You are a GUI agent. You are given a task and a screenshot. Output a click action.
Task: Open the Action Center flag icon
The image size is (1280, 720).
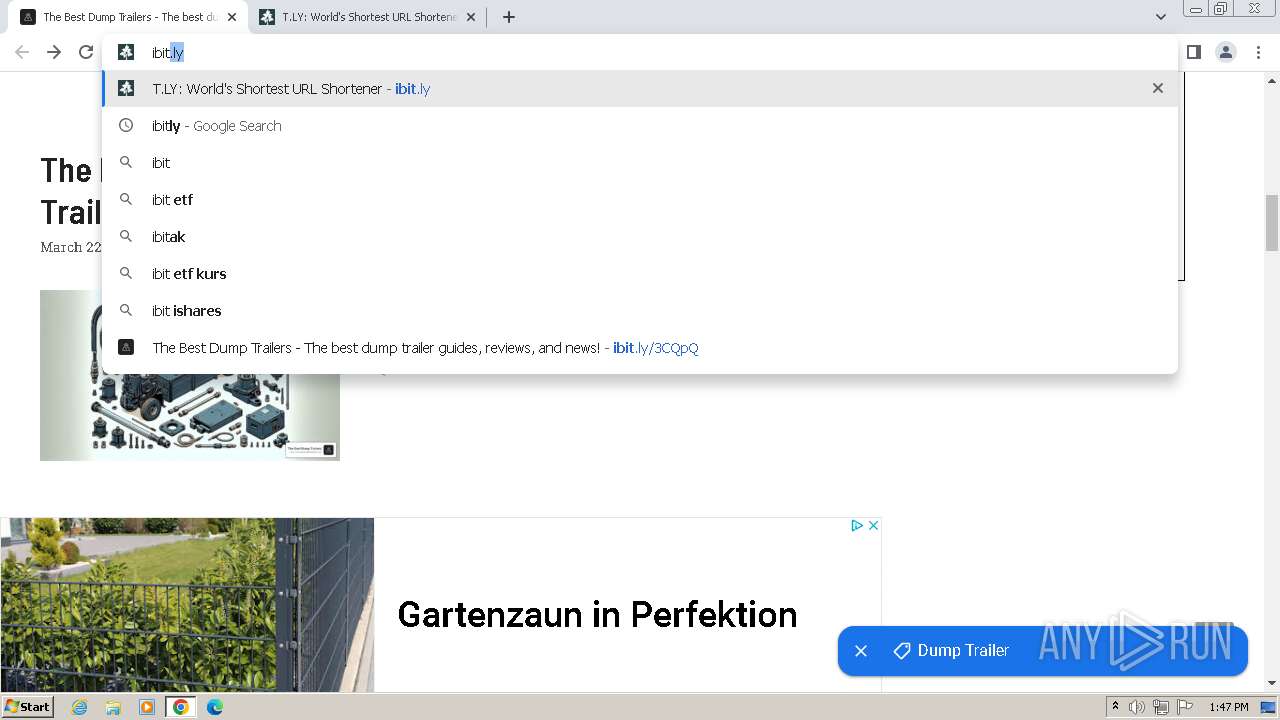tap(1185, 707)
